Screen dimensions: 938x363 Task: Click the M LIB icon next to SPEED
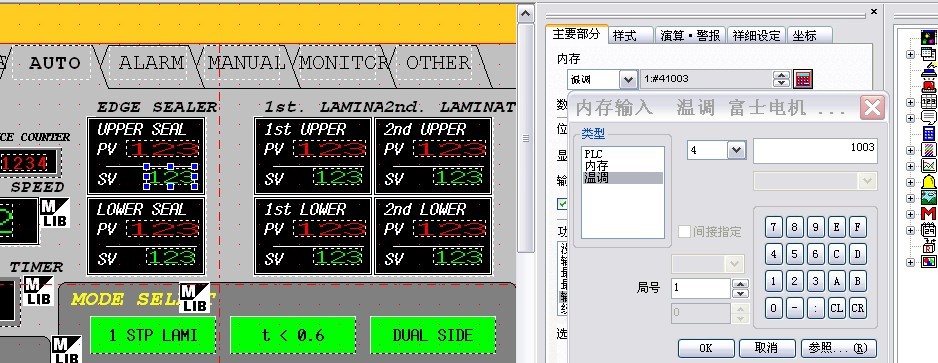click(54, 213)
